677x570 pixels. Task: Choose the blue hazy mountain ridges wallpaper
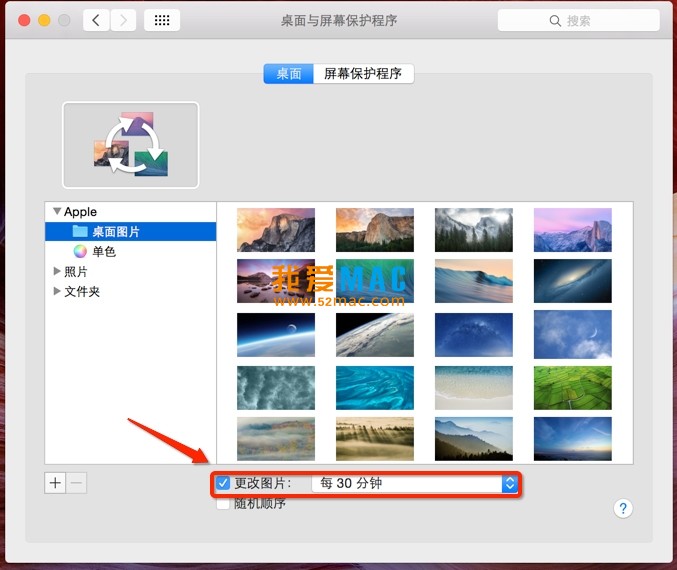pos(474,439)
